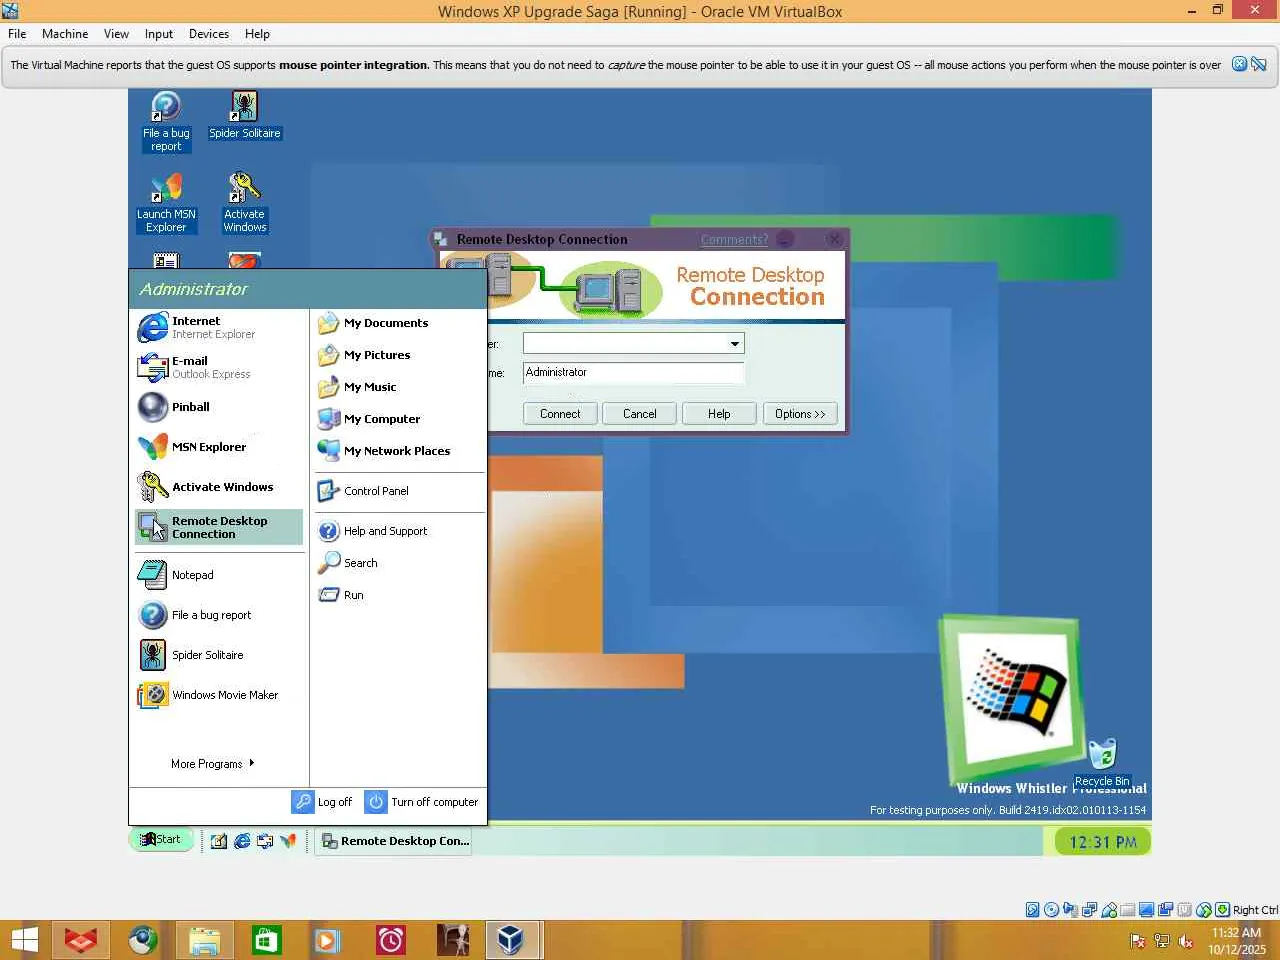Viewport: 1280px width, 960px height.
Task: Open My Network Places
Action: 398,451
